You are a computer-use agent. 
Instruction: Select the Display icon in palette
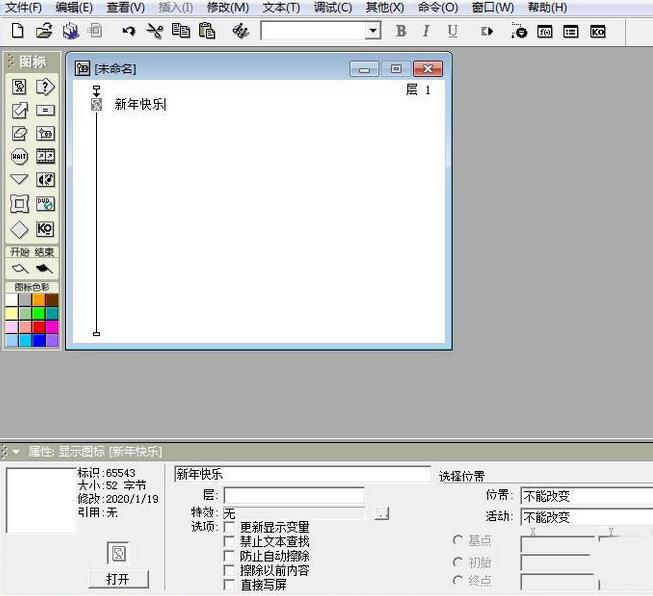click(19, 87)
